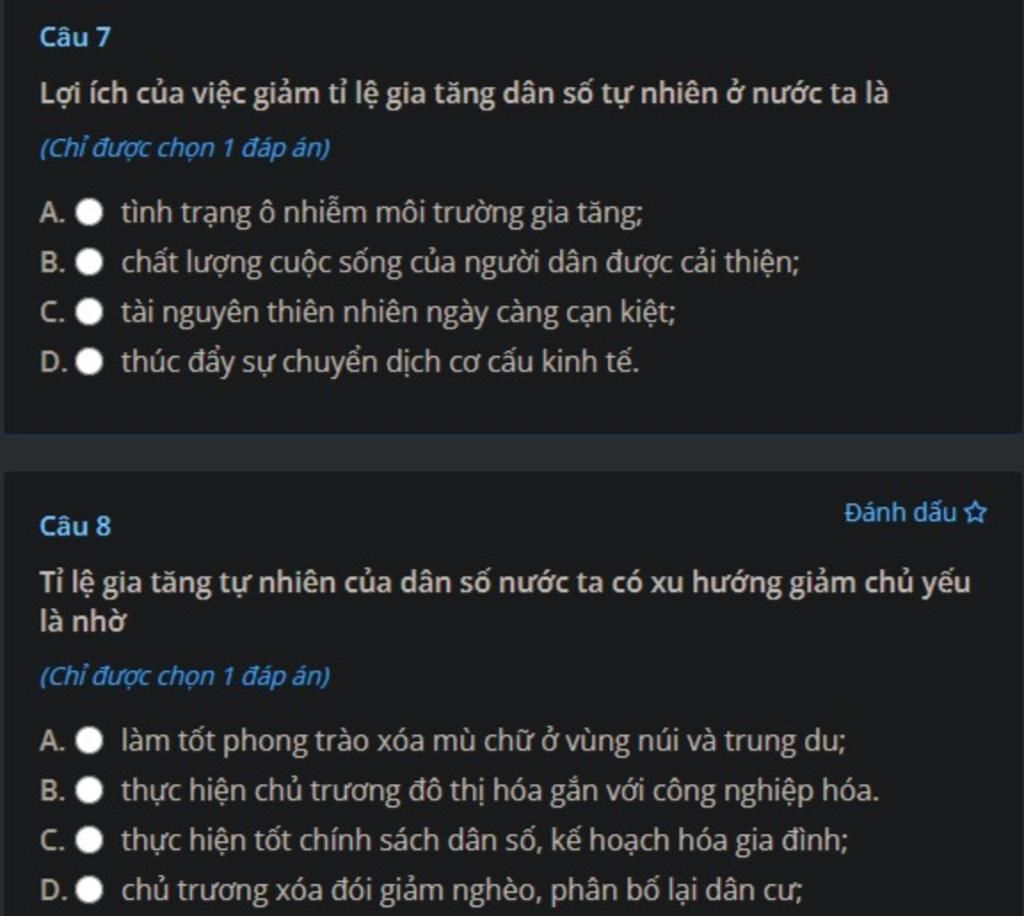This screenshot has height=916, width=1024.
Task: Select radio button A for Câu 7
Action: [90, 213]
